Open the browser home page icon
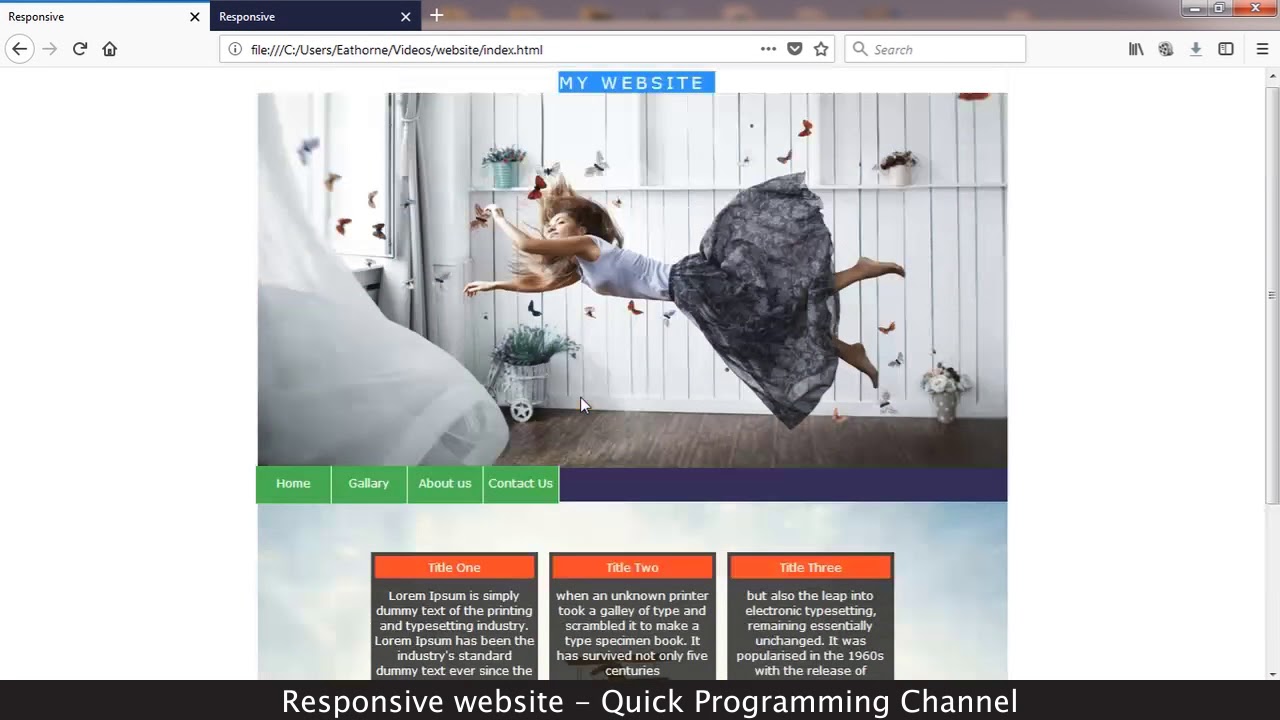The height and width of the screenshot is (720, 1280). (110, 49)
